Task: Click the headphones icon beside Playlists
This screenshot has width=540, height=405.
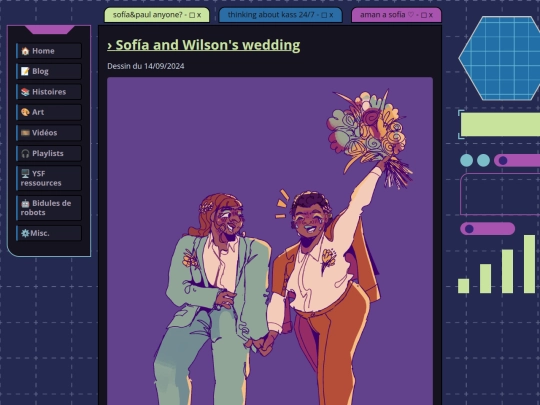Action: click(25, 153)
